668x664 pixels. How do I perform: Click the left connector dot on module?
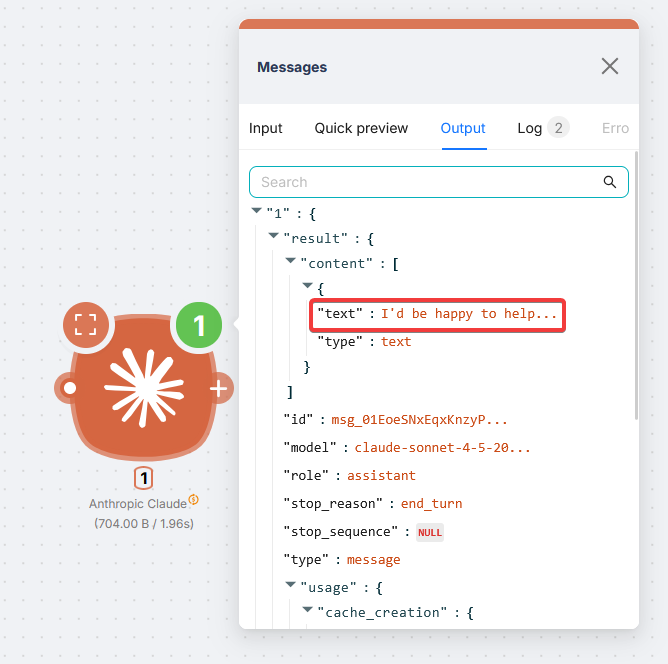pos(69,388)
